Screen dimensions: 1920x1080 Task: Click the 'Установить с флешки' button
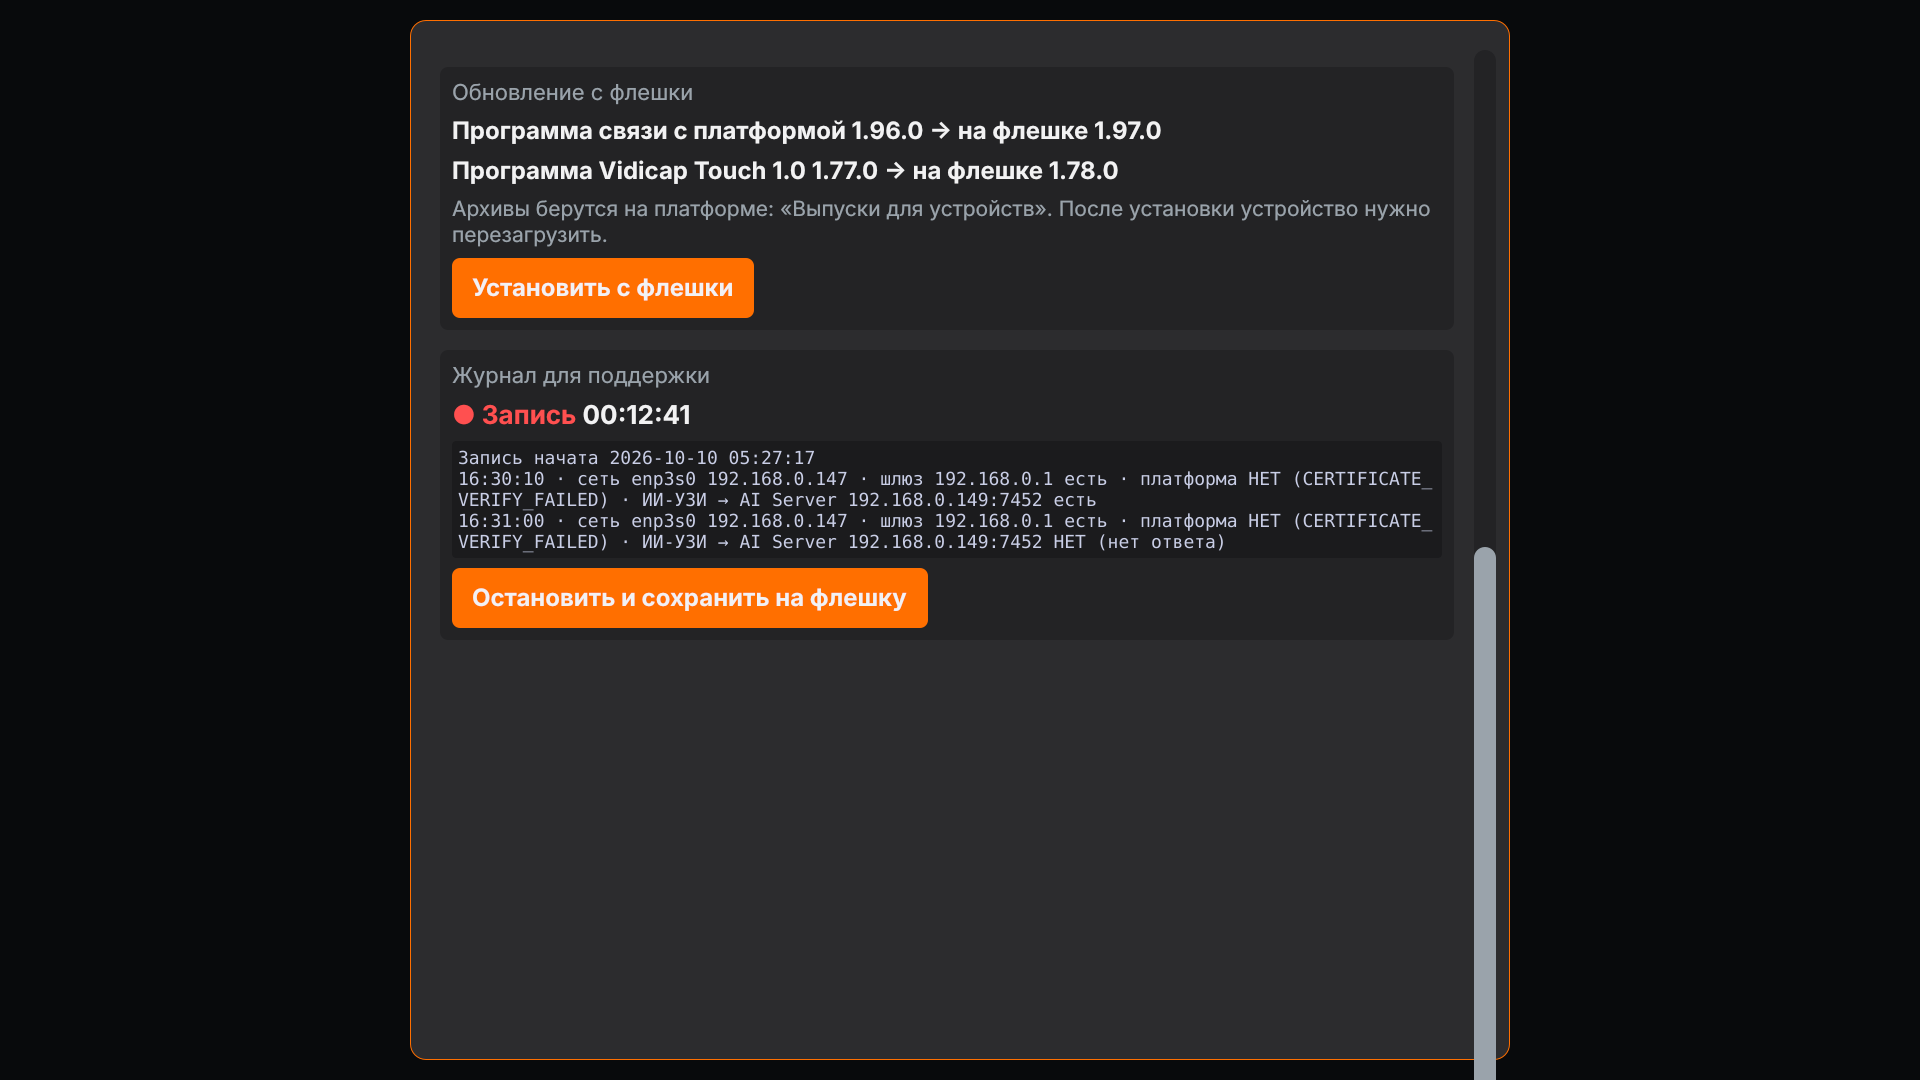tap(602, 288)
